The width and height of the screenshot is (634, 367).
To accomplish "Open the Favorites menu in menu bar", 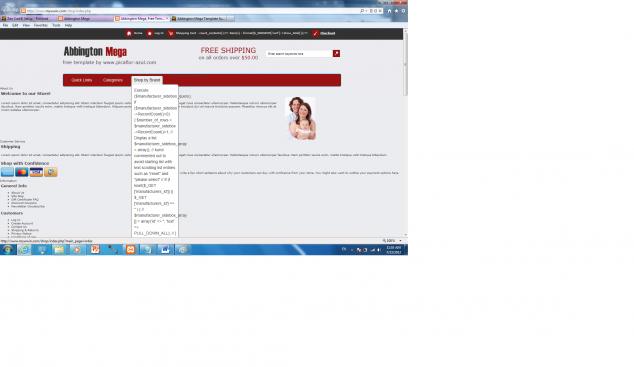I will pyautogui.click(x=40, y=25).
